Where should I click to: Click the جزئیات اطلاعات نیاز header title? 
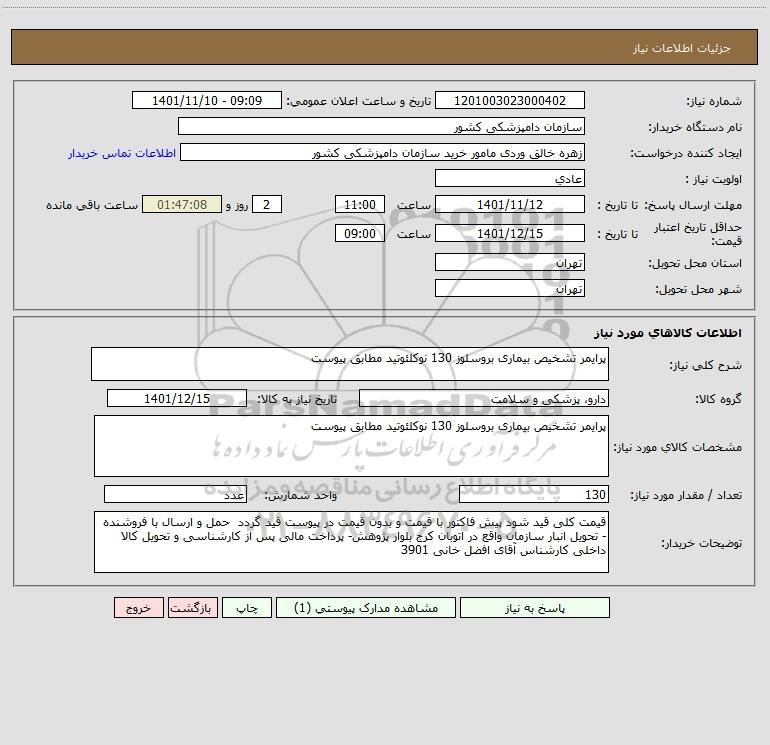682,48
